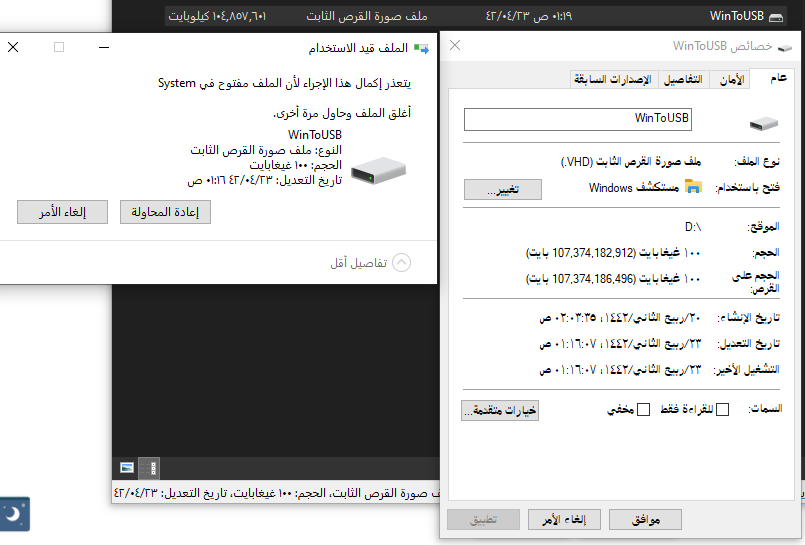Click the creation date value ٠٢:٠٣:٣٥ ص
Screen dimensions: 805x545
[620, 318]
